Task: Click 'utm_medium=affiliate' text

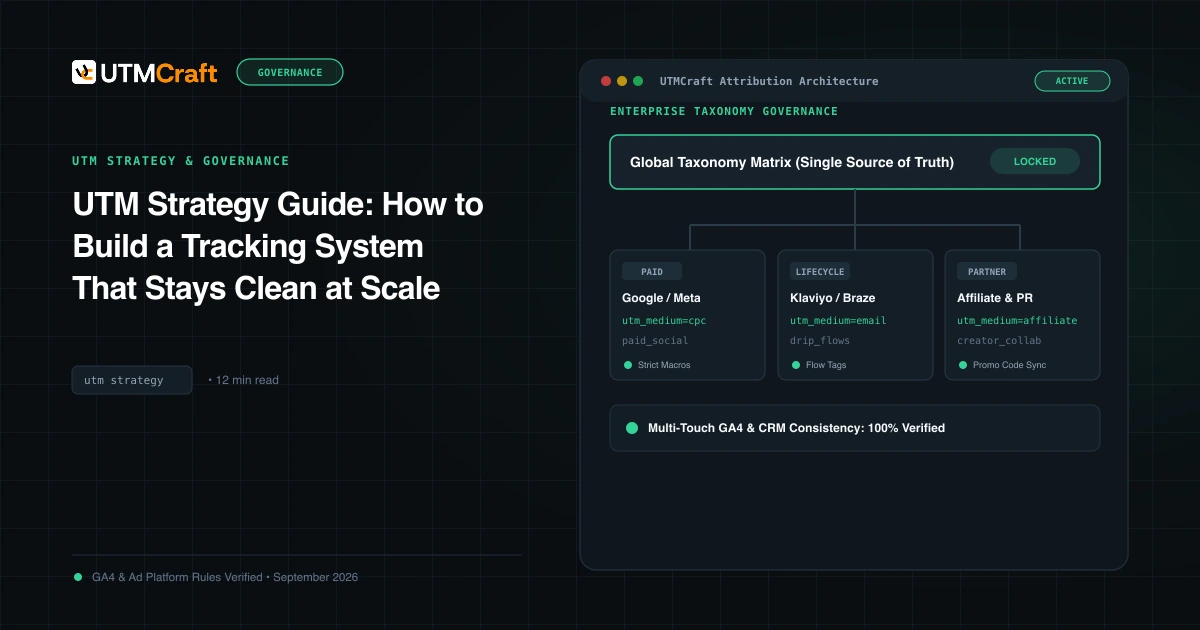Action: pos(1017,321)
